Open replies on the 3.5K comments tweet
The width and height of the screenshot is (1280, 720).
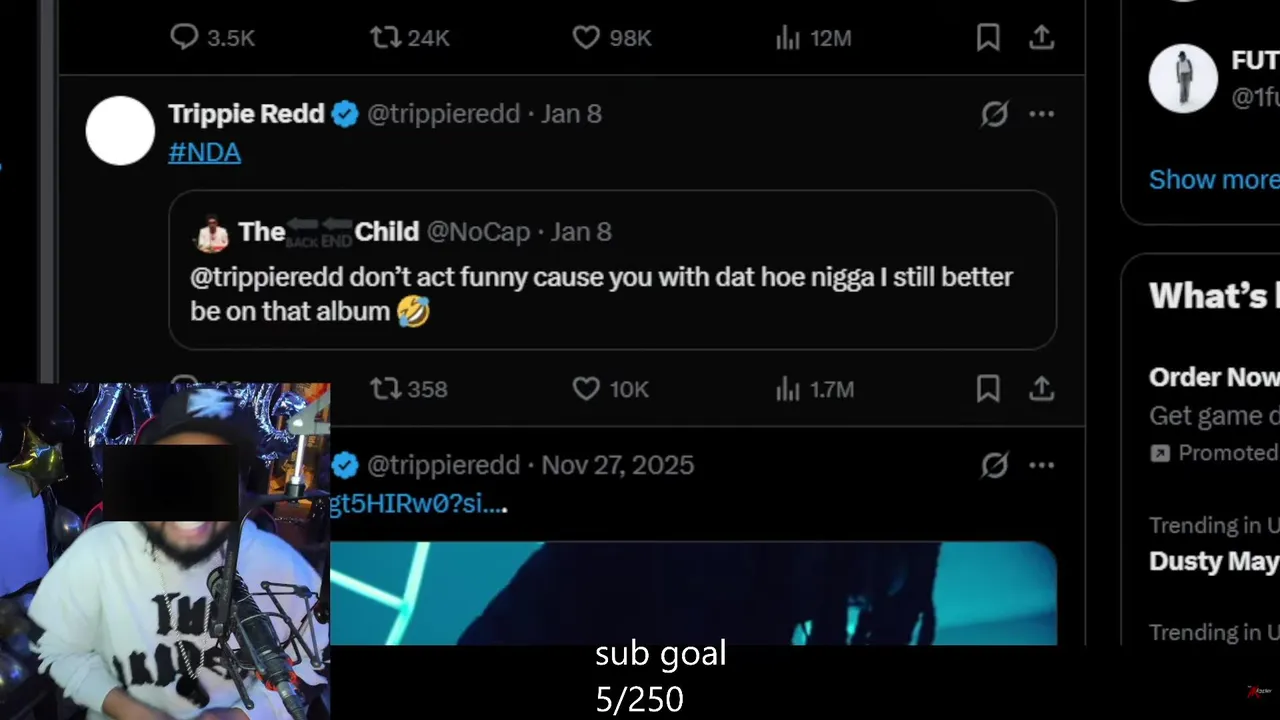[x=212, y=38]
